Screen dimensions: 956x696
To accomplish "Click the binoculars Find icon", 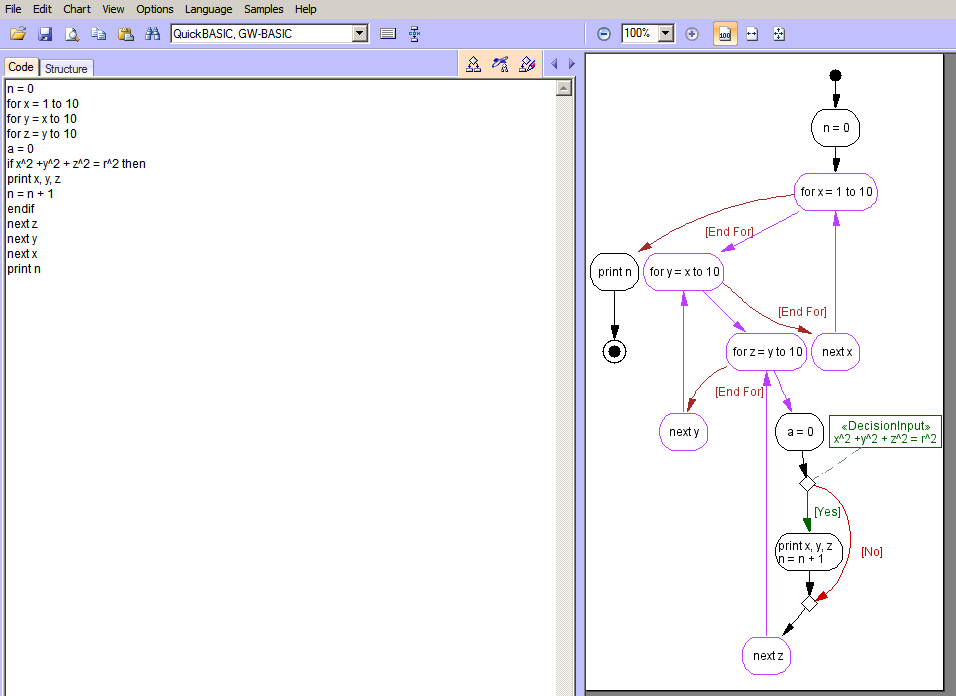I will point(153,34).
